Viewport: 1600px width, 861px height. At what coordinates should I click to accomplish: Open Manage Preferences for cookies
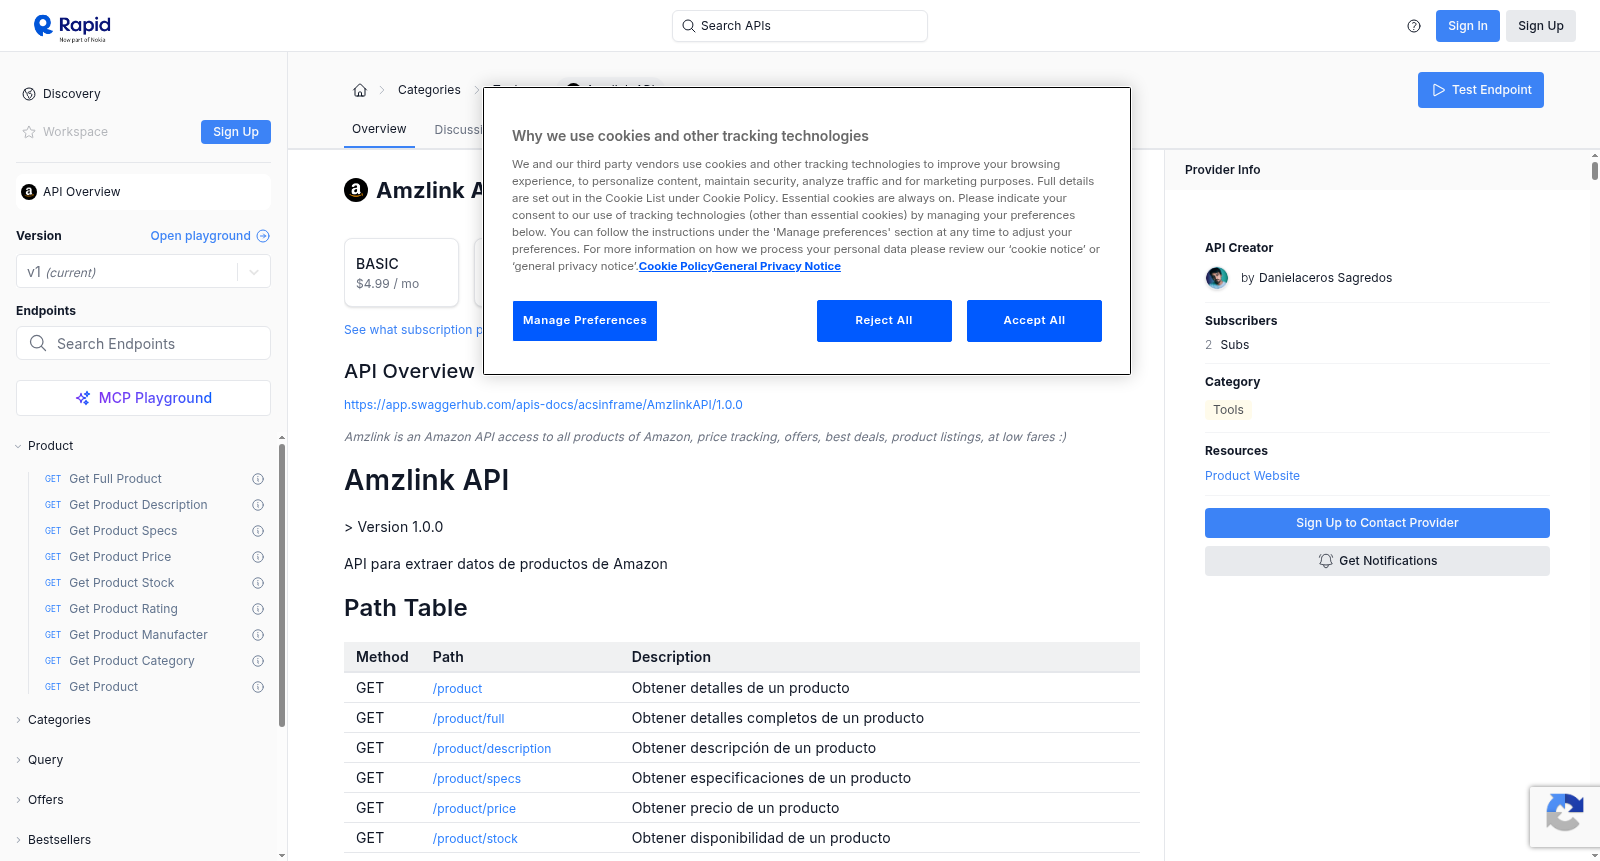(585, 321)
